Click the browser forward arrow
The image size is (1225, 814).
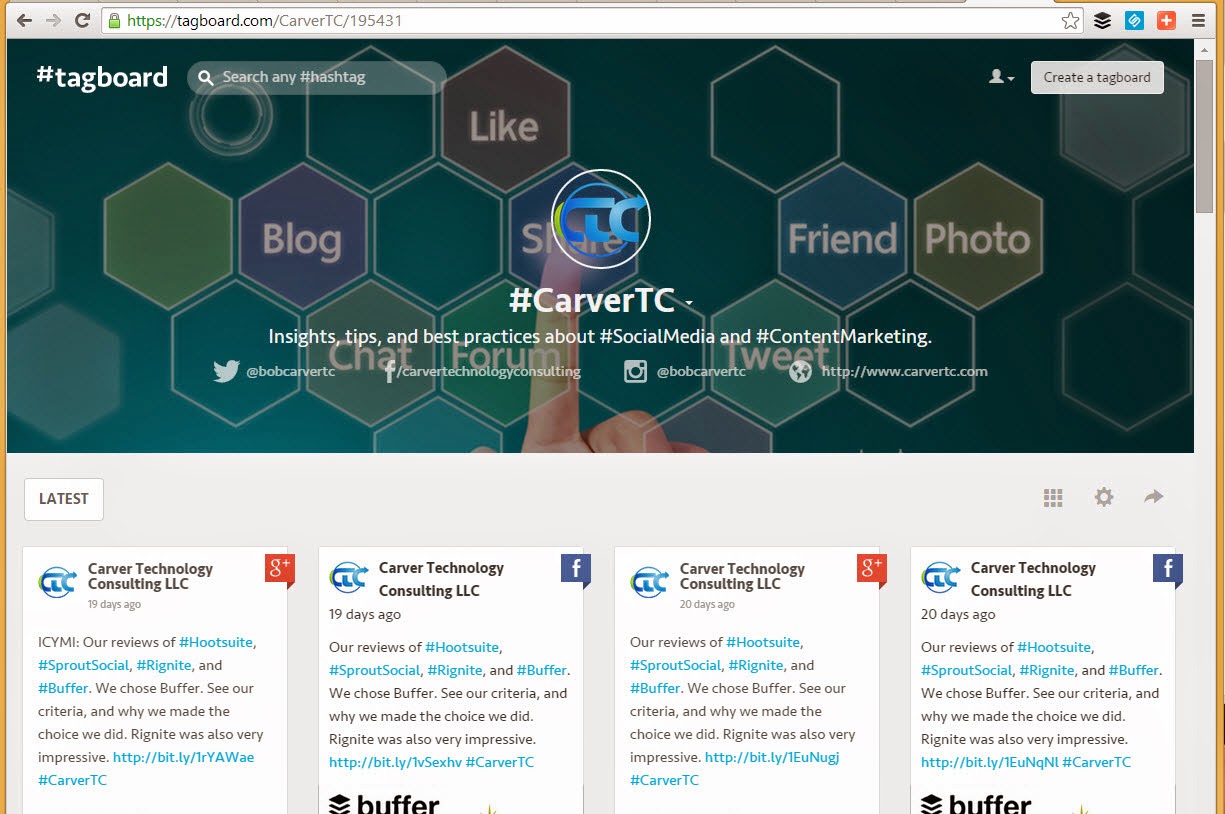pyautogui.click(x=53, y=20)
